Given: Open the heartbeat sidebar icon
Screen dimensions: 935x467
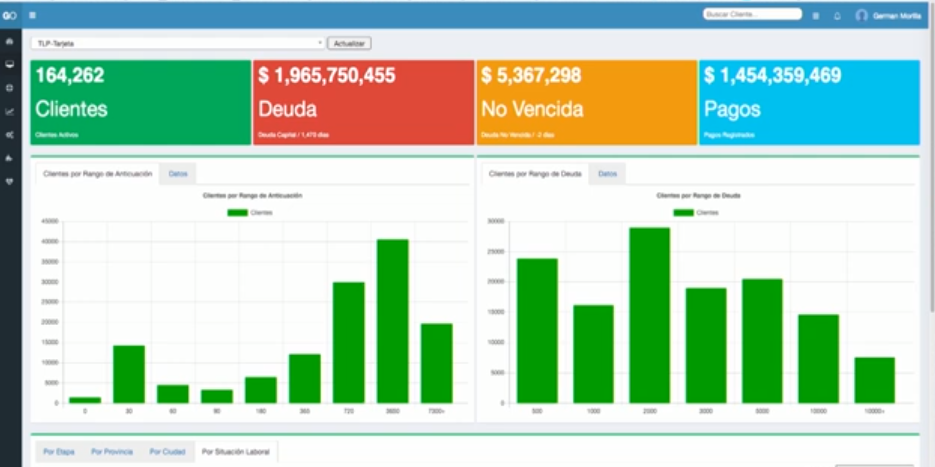Looking at the screenshot, I should 10,182.
